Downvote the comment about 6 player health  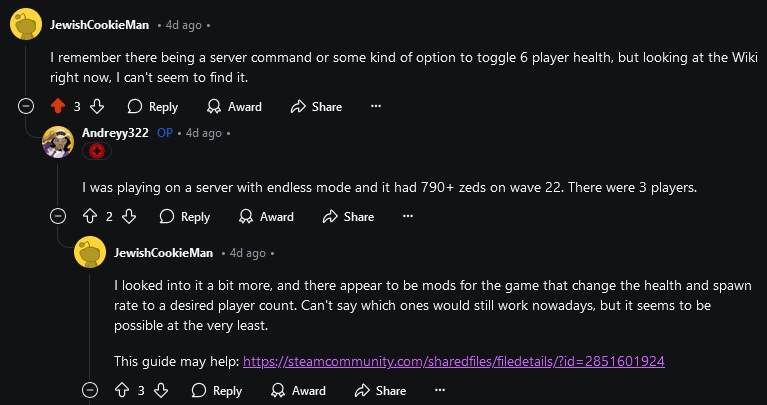97,106
